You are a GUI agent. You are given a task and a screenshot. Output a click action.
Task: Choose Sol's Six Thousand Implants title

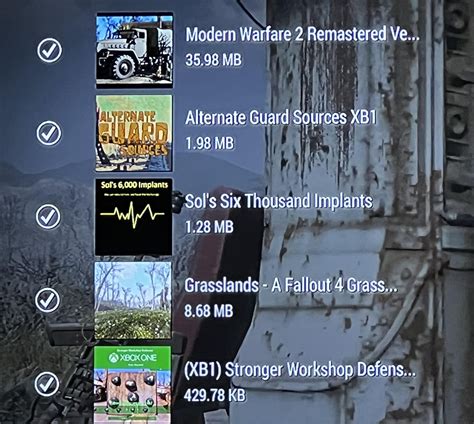[278, 201]
